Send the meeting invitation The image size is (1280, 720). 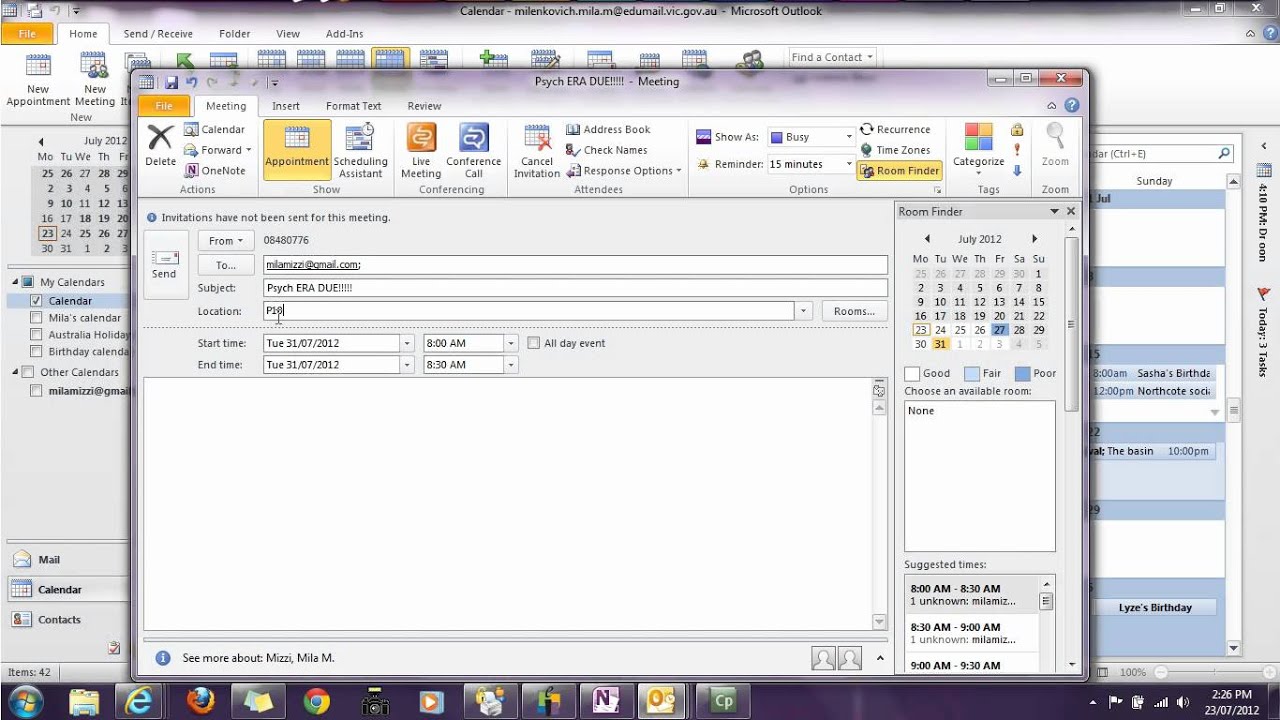point(164,264)
